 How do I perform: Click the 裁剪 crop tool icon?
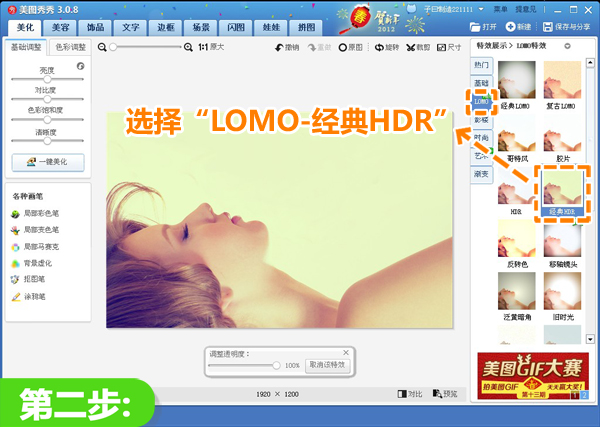(x=418, y=47)
